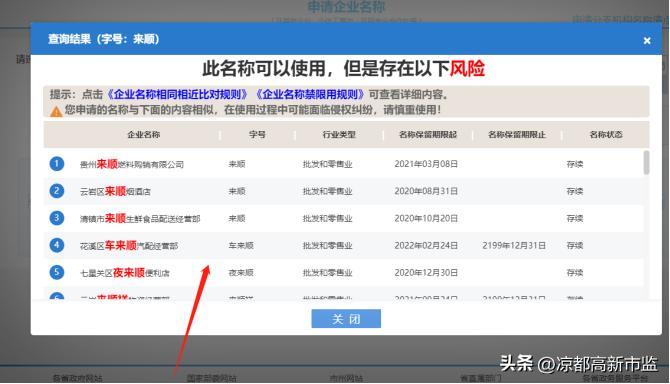The width and height of the screenshot is (670, 384).
Task: Select company name 七星关区夜来顺便利店
Action: click(124, 273)
